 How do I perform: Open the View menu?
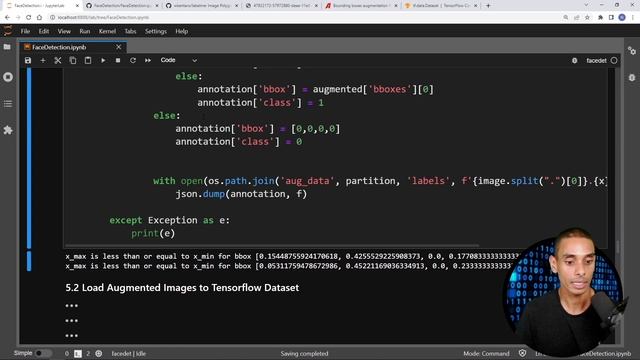64,31
